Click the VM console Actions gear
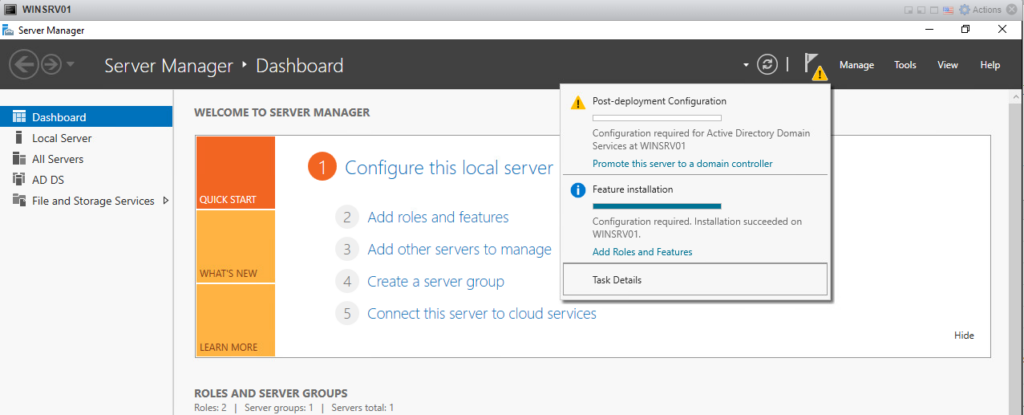Screen dimensions: 1024x415 pyautogui.click(x=965, y=10)
